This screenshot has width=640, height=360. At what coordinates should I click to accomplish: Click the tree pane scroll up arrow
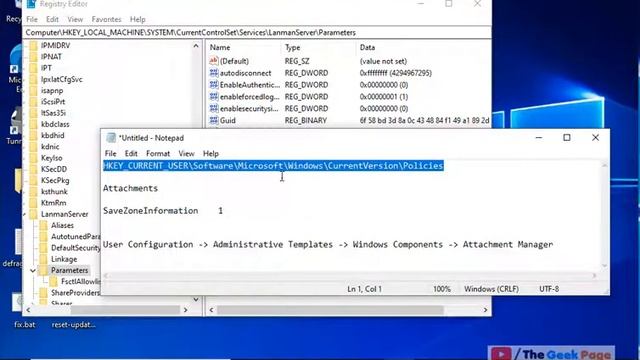[196, 46]
